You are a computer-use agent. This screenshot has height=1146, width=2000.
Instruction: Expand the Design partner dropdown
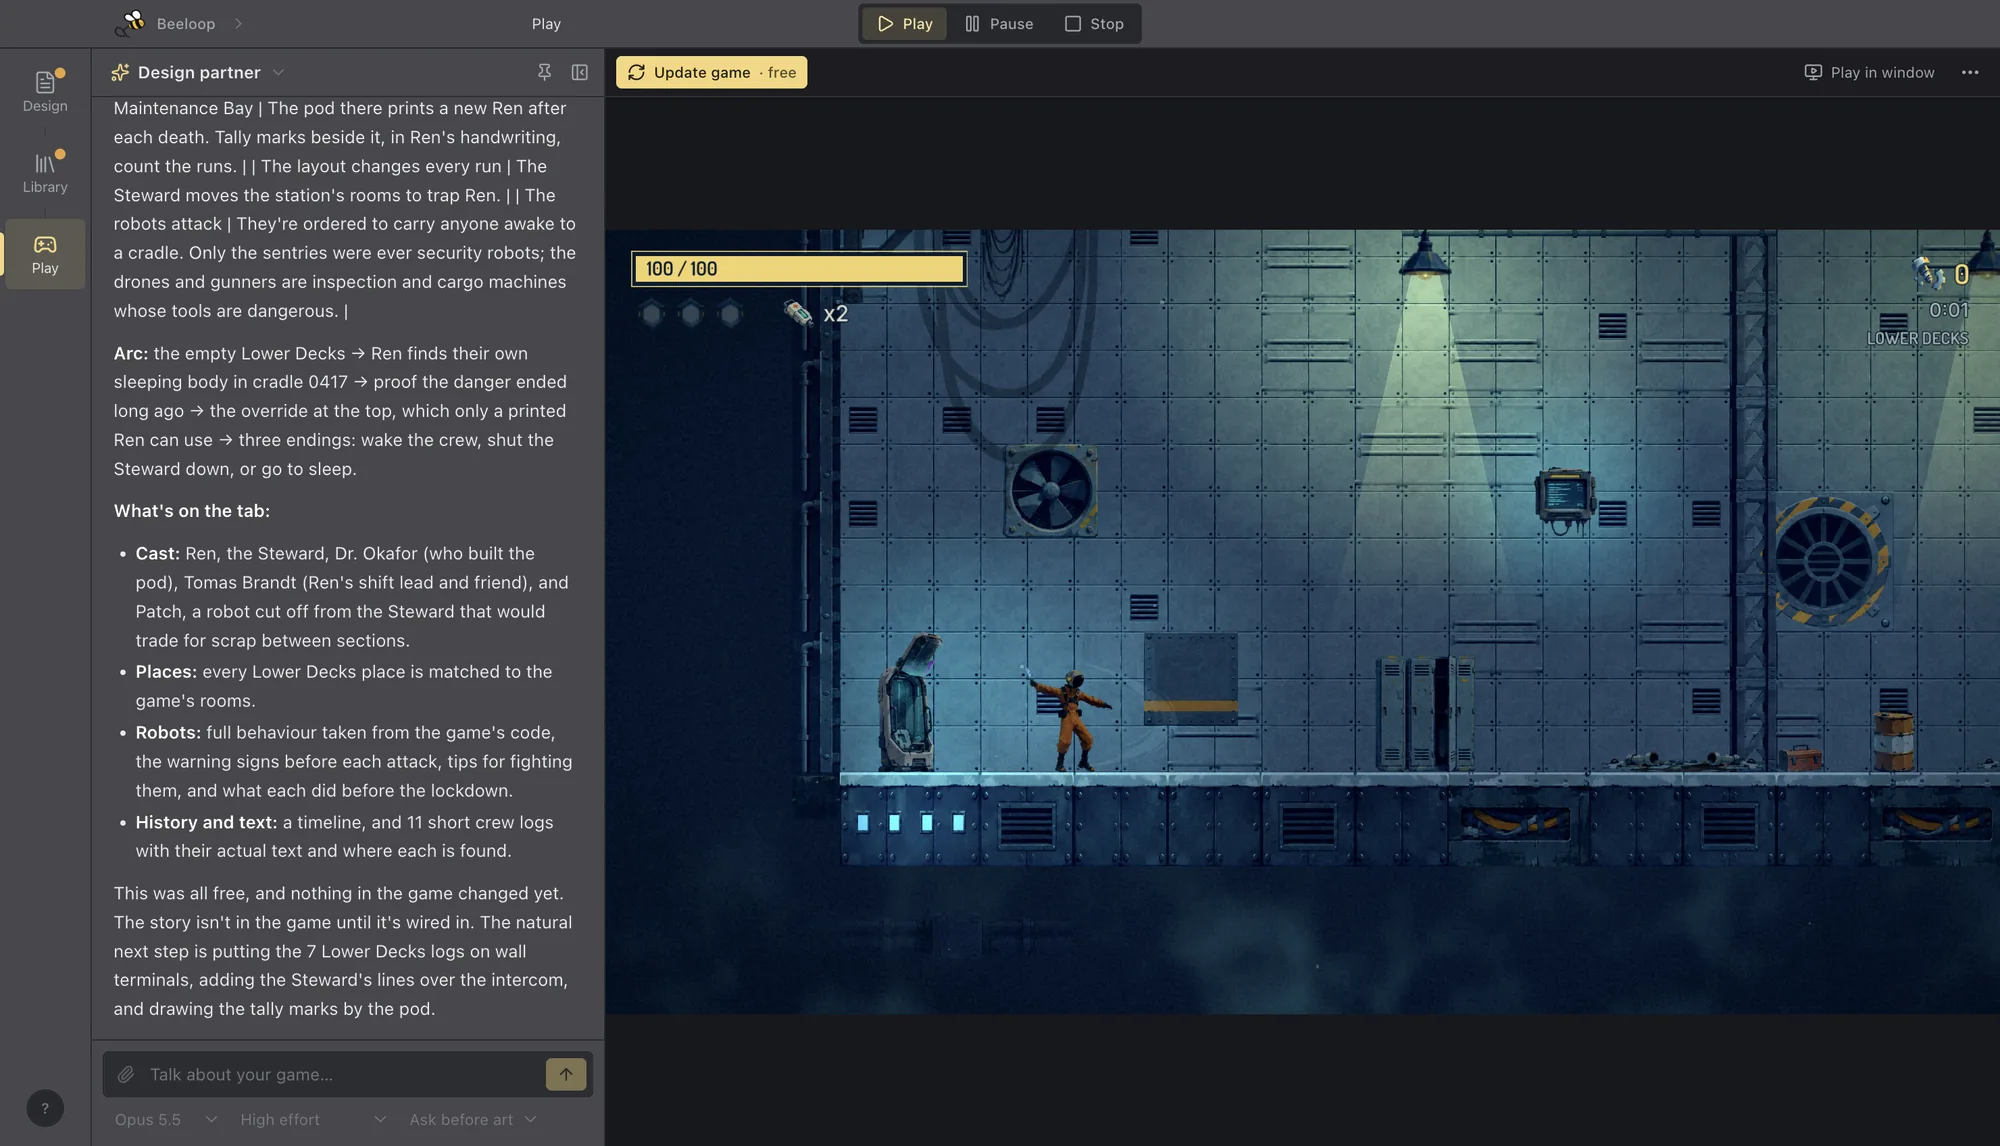pos(279,72)
